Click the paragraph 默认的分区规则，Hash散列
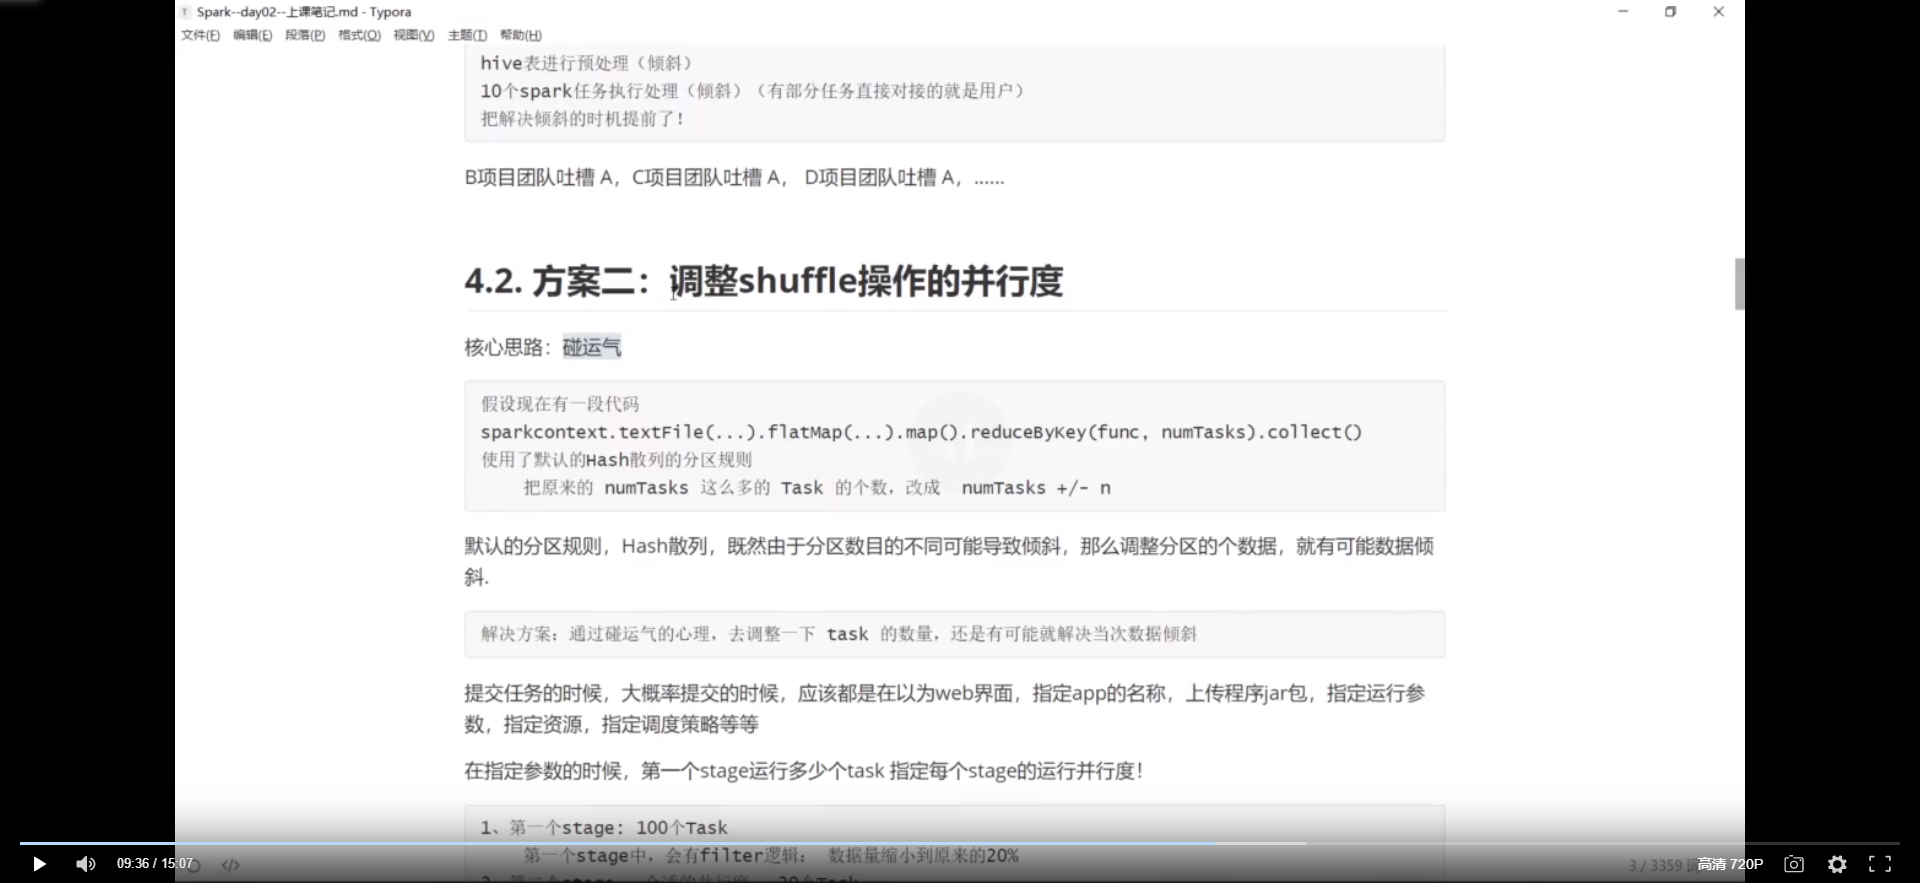1920x883 pixels. pyautogui.click(x=949, y=561)
